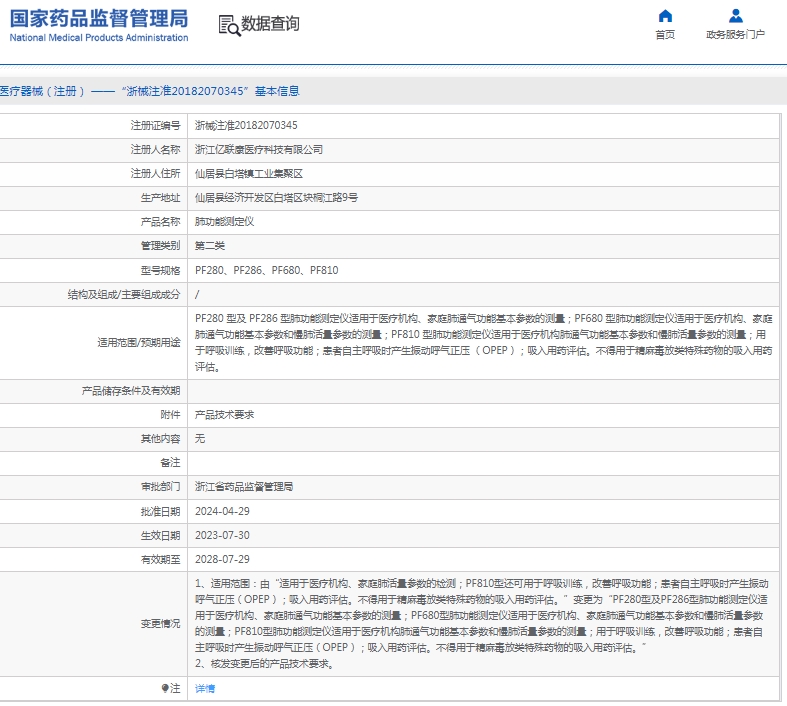
Task: Click the 型号规格 row label
Action: (160, 270)
